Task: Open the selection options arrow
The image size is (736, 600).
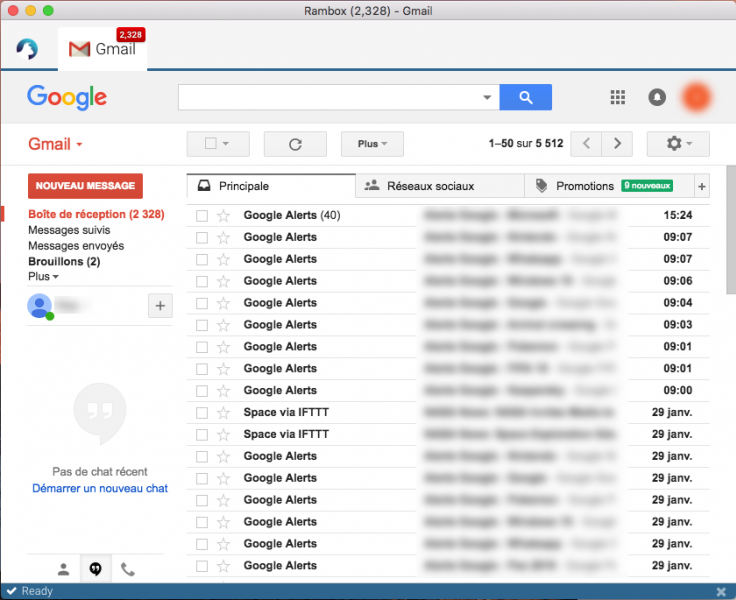Action: pos(226,144)
